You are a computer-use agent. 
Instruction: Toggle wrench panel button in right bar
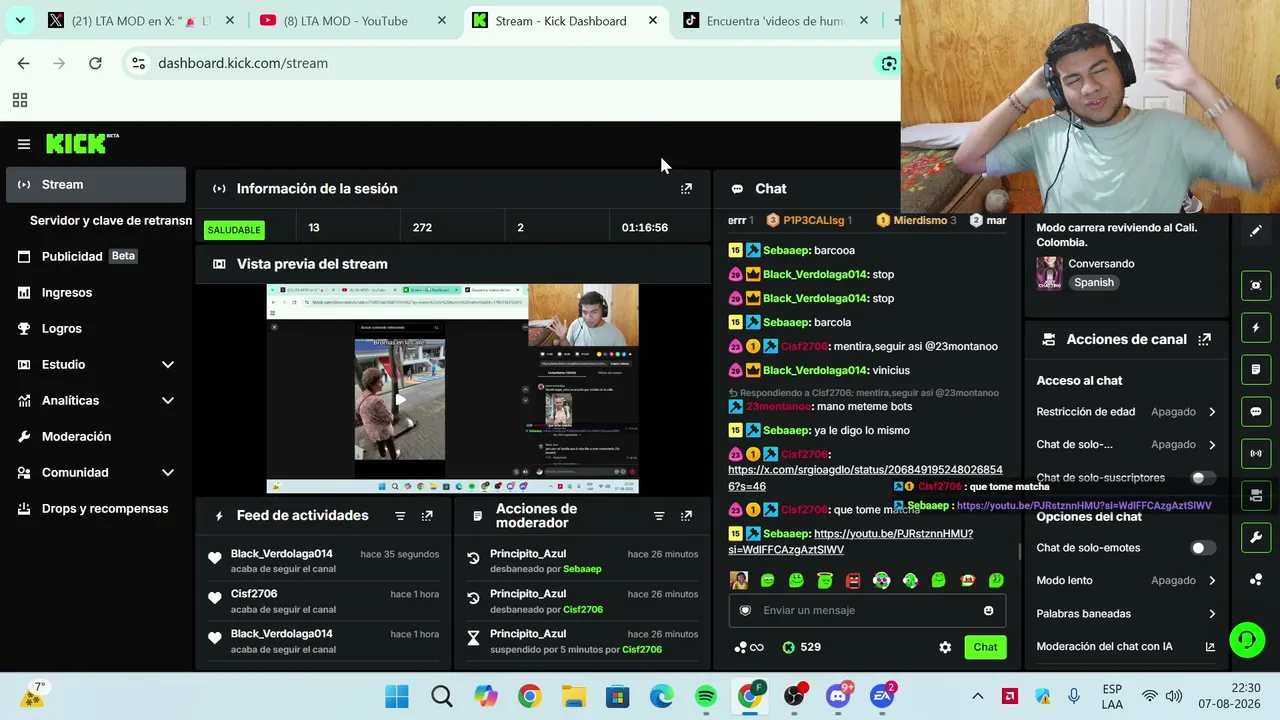pyautogui.click(x=1256, y=537)
